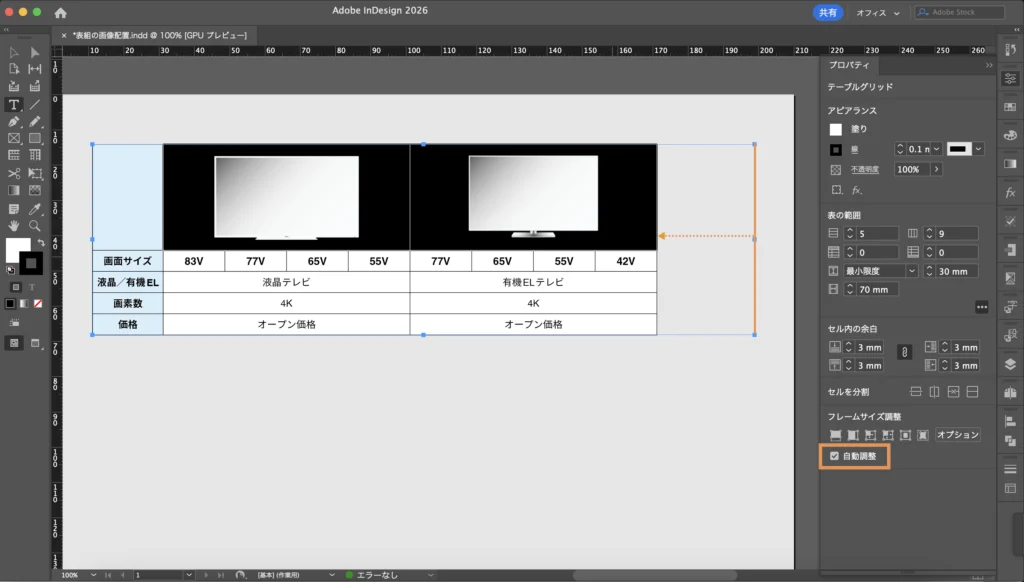Select the Type tool in the toolbar

14,104
